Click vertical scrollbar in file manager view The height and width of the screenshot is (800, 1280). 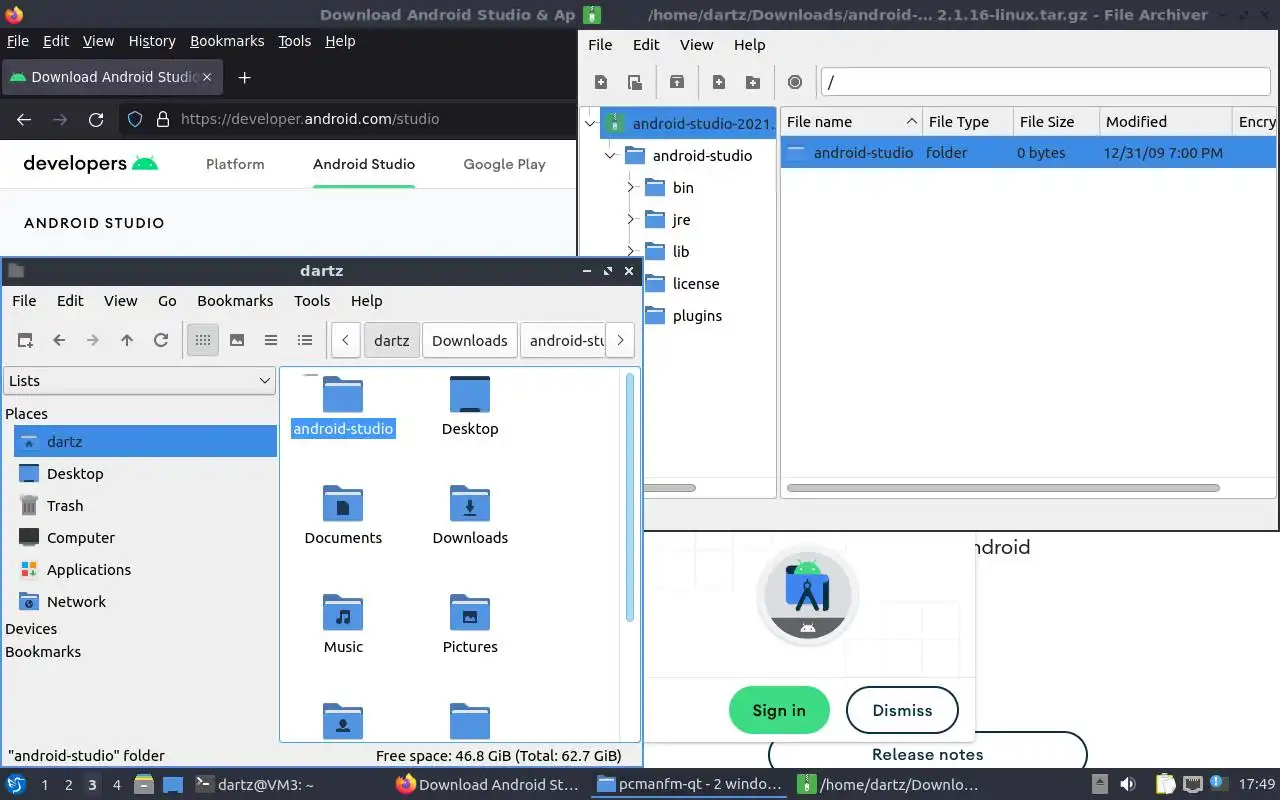pos(630,497)
